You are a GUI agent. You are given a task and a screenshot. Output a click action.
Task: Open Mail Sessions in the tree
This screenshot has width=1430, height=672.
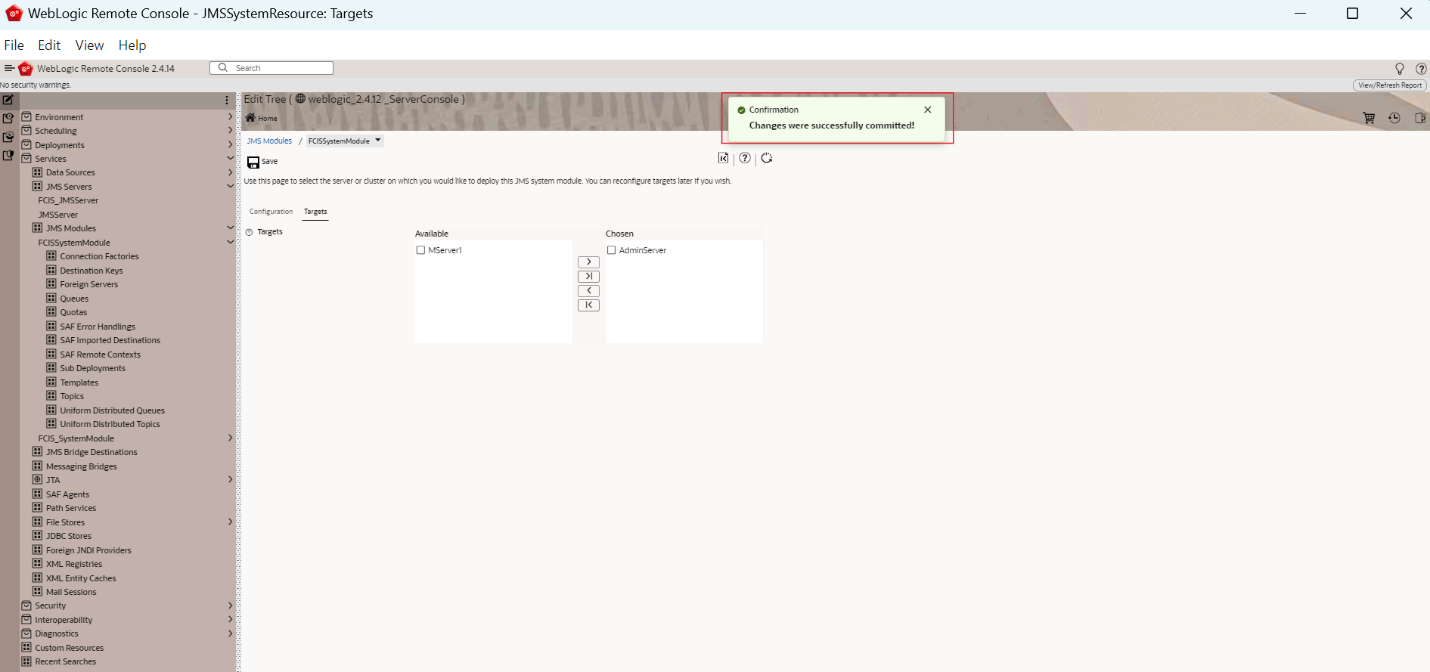(x=71, y=593)
